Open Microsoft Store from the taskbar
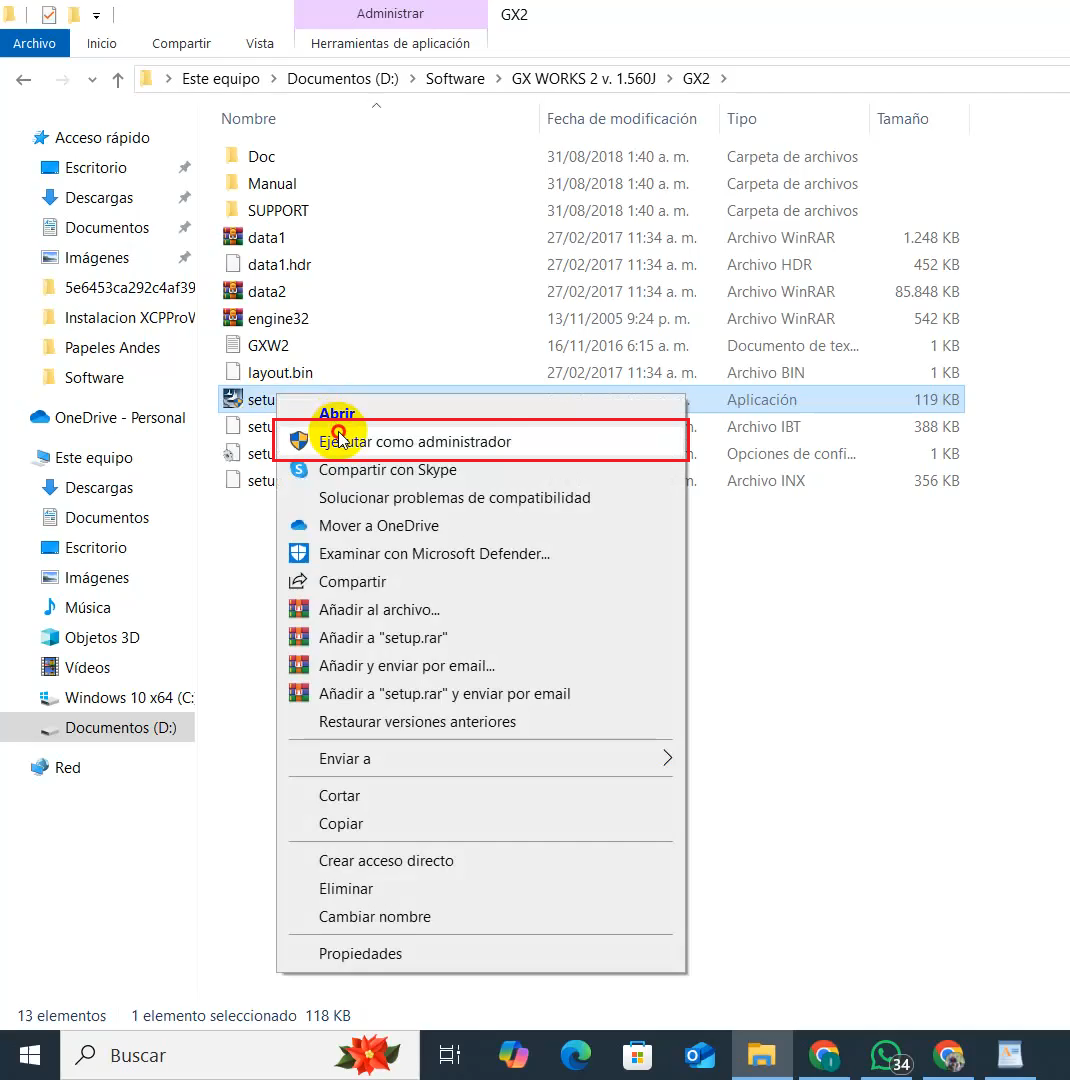 pyautogui.click(x=637, y=1055)
